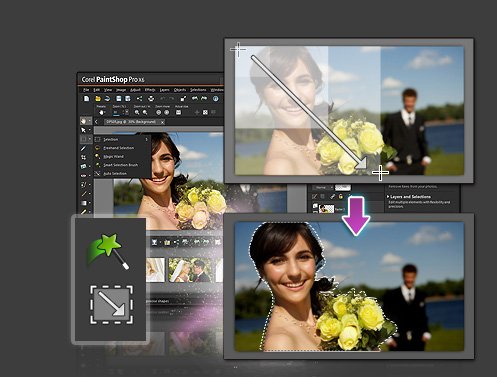
Task: Open the Presets hand dropdown
Action: coord(102,113)
